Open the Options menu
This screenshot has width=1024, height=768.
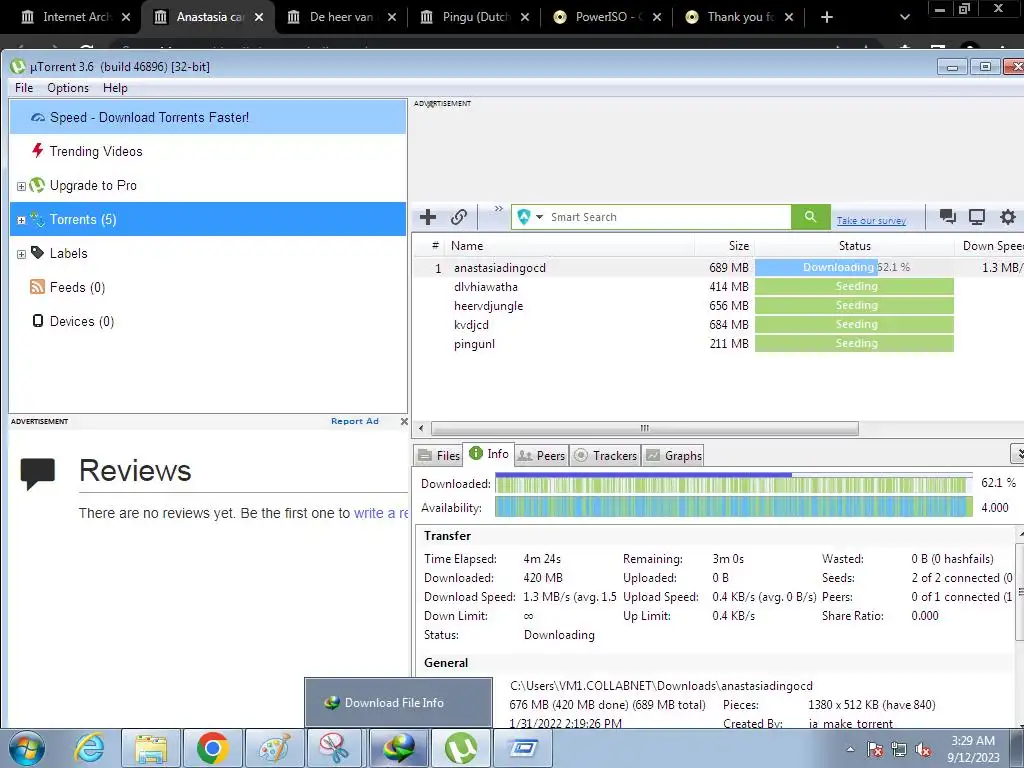pyautogui.click(x=68, y=88)
